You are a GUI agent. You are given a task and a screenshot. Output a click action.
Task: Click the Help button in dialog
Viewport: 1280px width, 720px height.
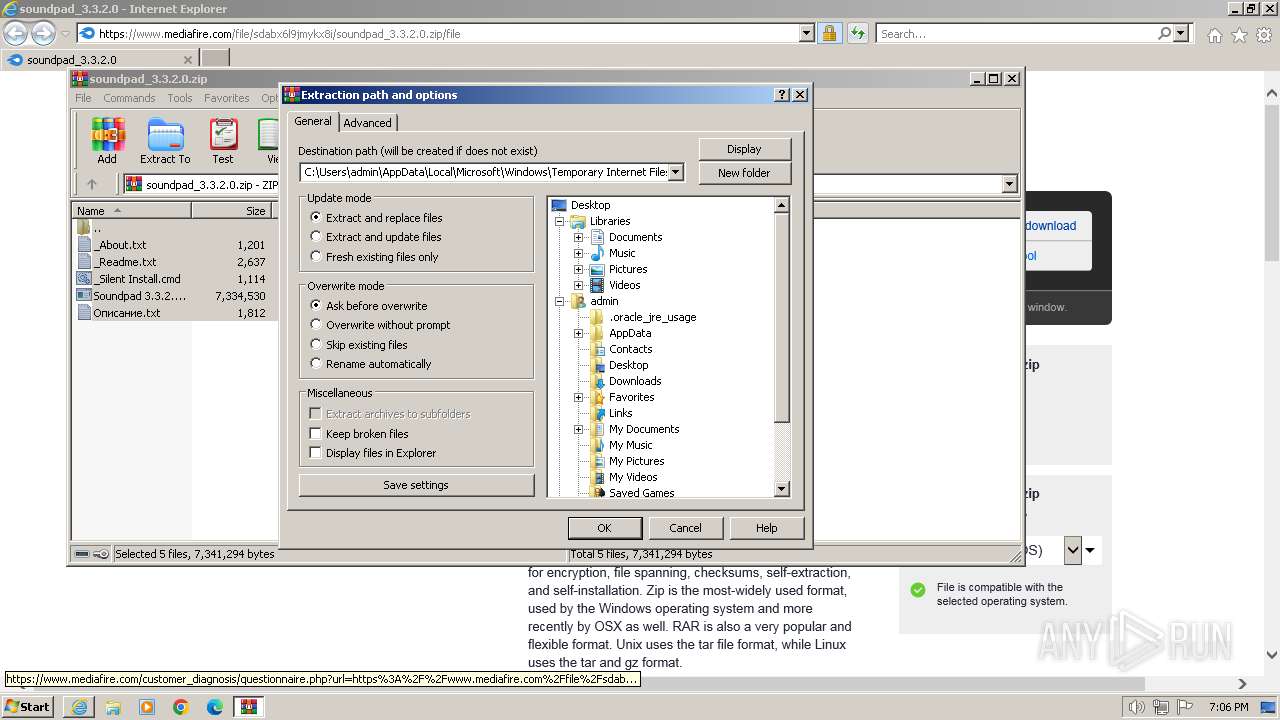pyautogui.click(x=766, y=528)
